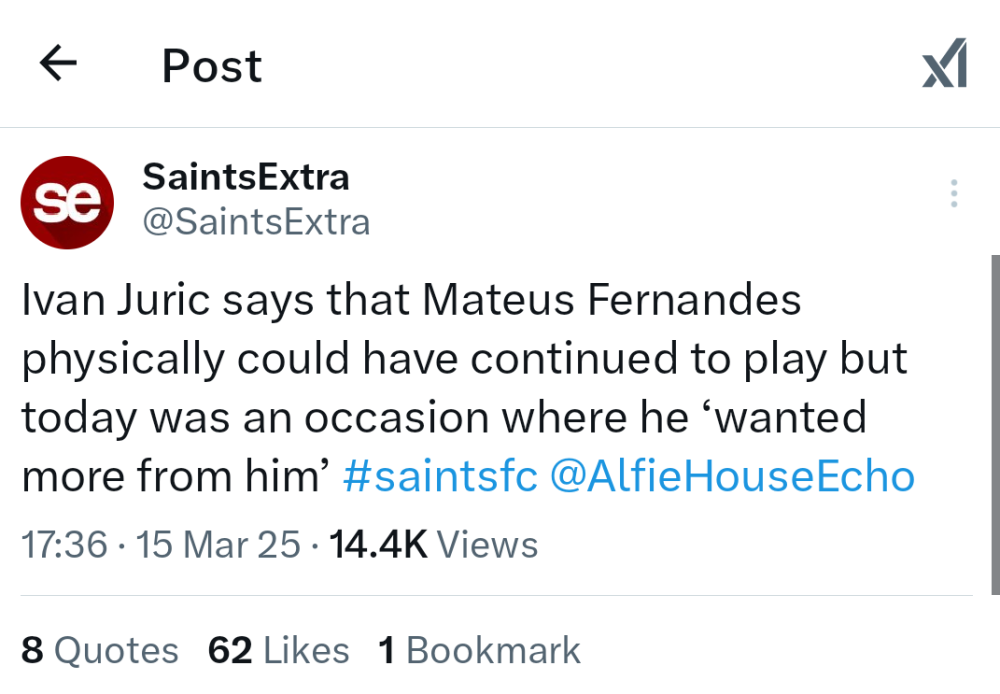Open the SaintsExtra profile picture

(67, 202)
